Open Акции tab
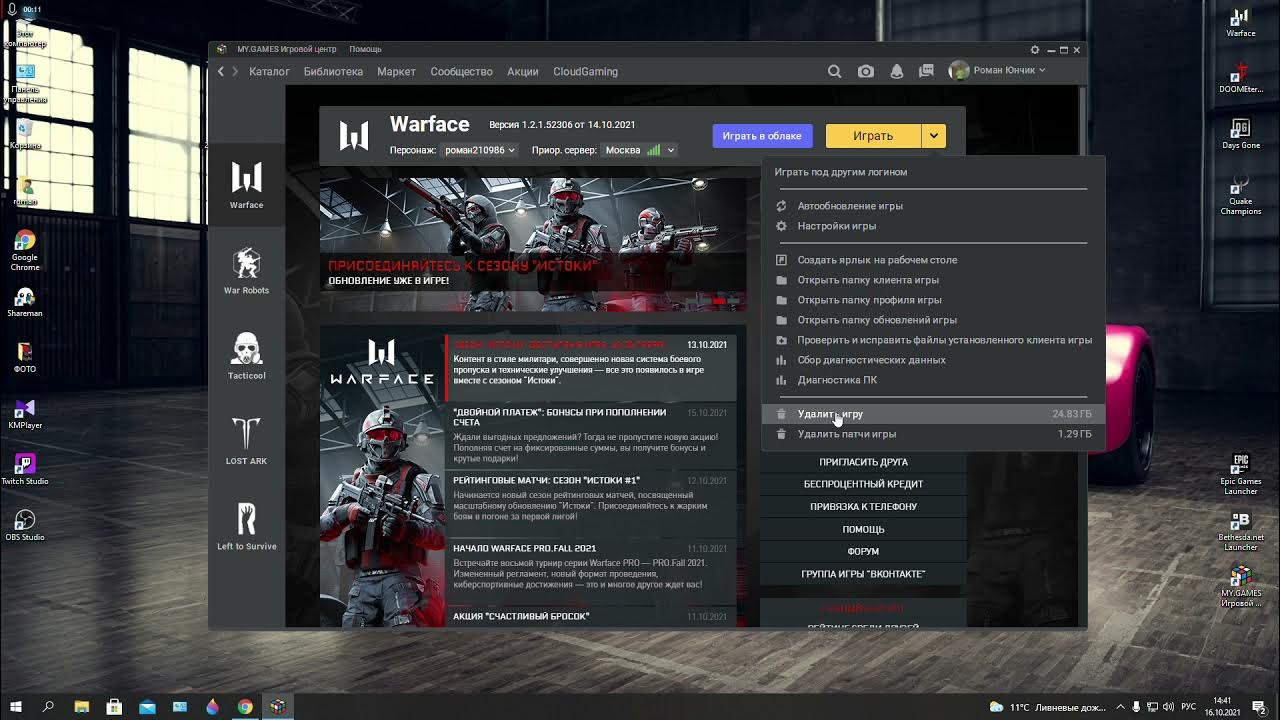1280x720 pixels. pos(522,72)
